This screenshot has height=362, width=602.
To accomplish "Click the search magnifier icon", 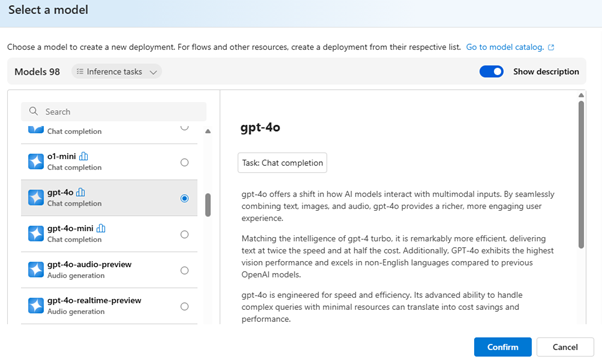I will [x=34, y=111].
